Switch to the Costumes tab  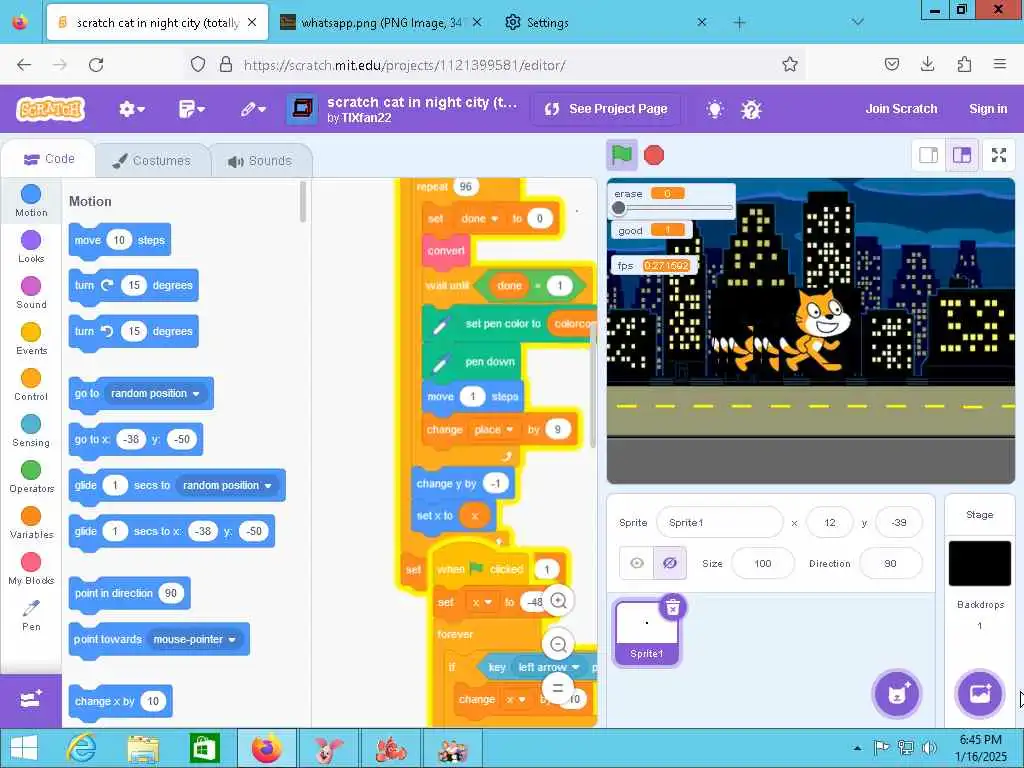(x=152, y=160)
